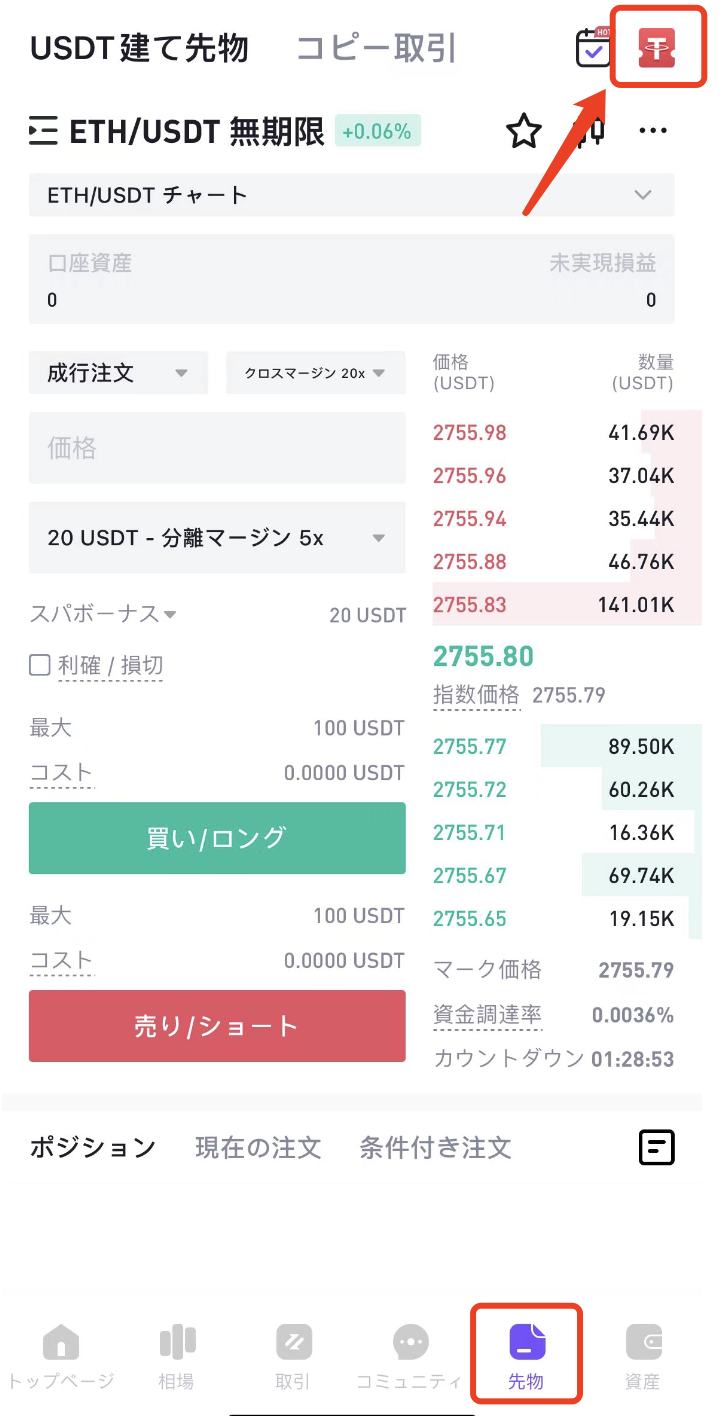Expand the ETH/USDT チャート dropdown
This screenshot has width=726, height=1416.
352,195
